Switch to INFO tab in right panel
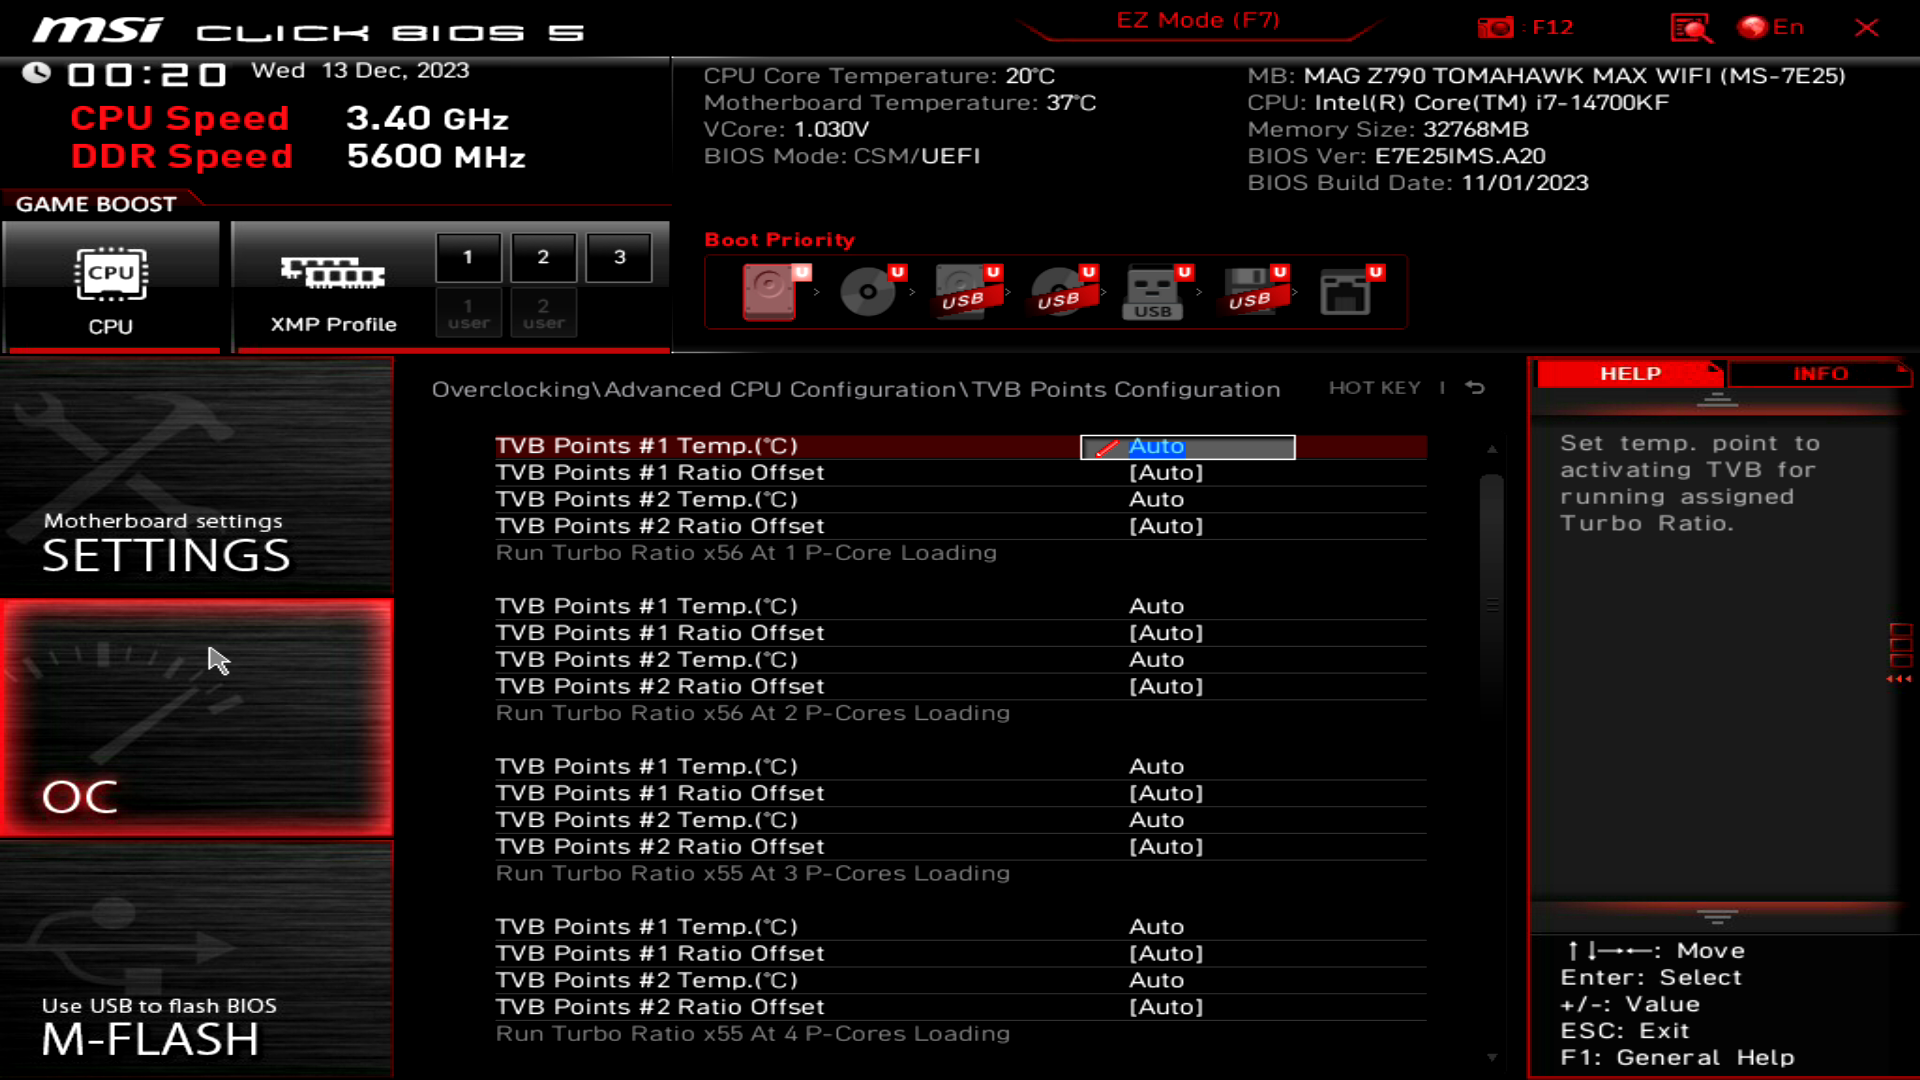 coord(1820,373)
